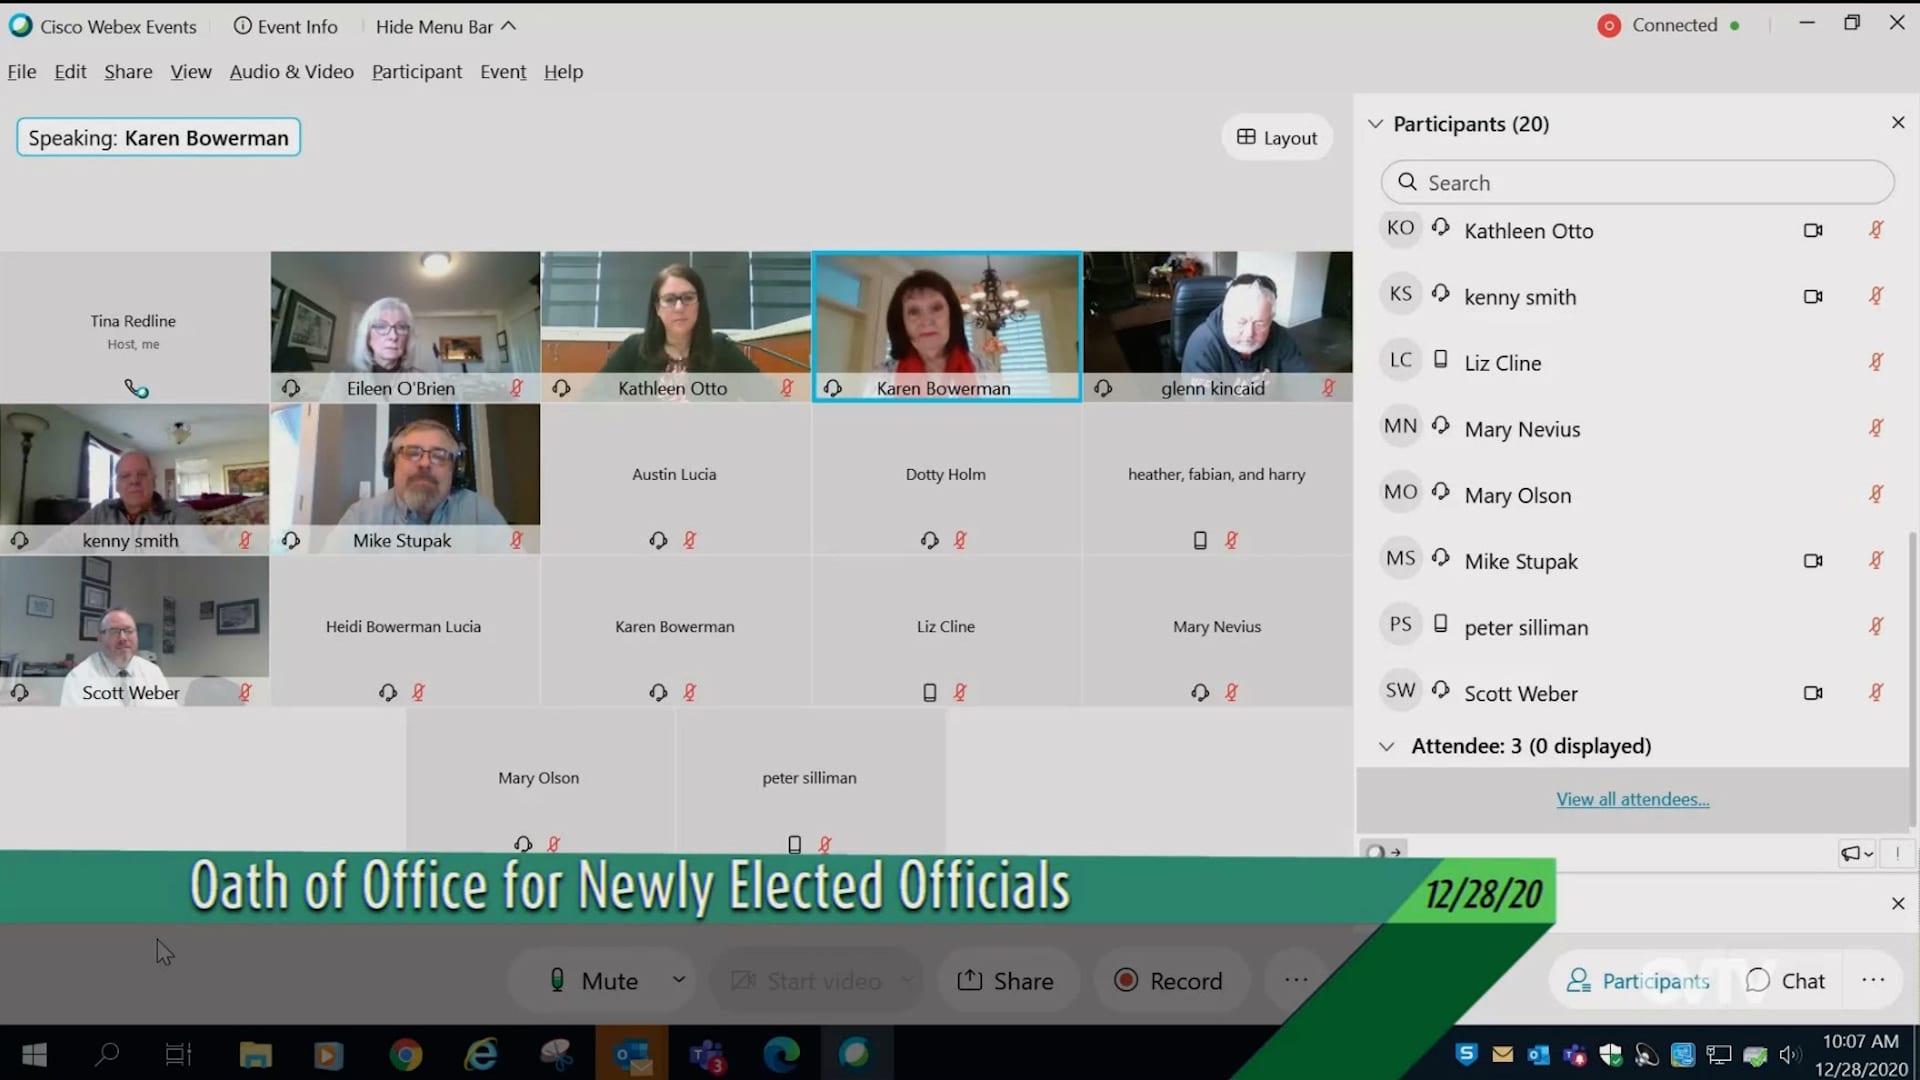Screen dimensions: 1920x1080
Task: Open the Layout options
Action: point(1277,138)
